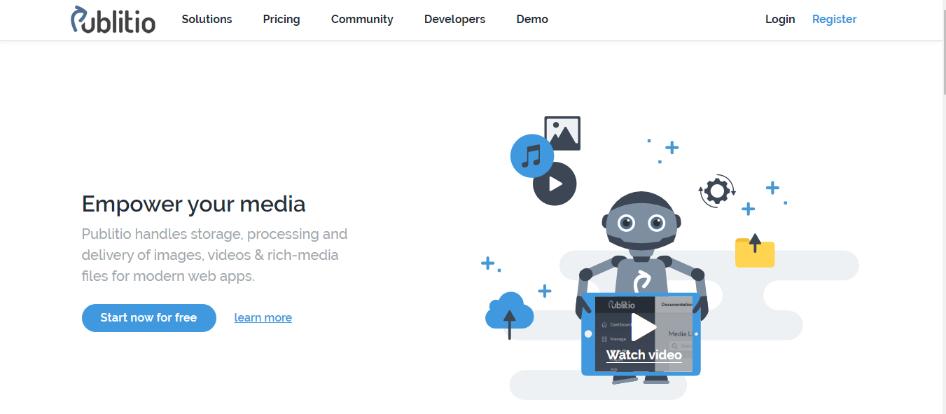946x414 pixels.
Task: Click the Publitio logo
Action: point(113,19)
